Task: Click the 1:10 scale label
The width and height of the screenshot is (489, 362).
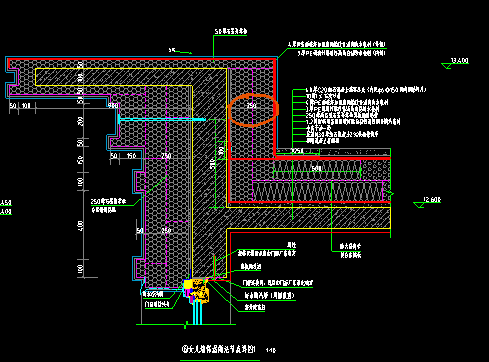Action: click(271, 350)
